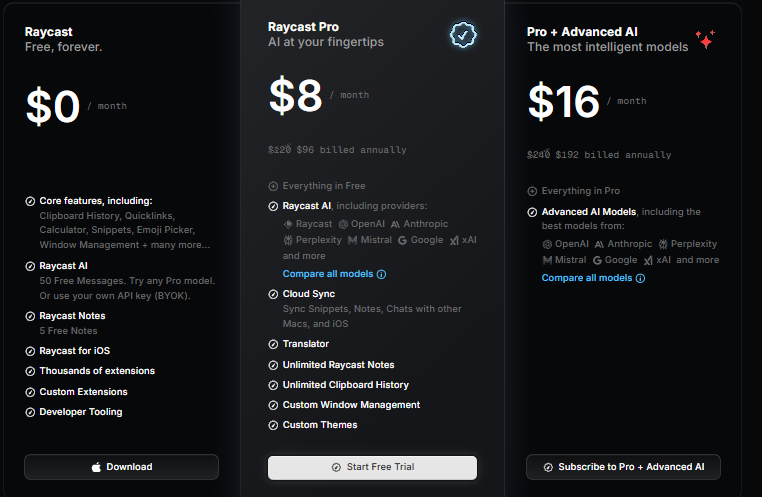Click the checkmark next to Developer Tooling
The image size is (762, 497).
click(x=30, y=412)
